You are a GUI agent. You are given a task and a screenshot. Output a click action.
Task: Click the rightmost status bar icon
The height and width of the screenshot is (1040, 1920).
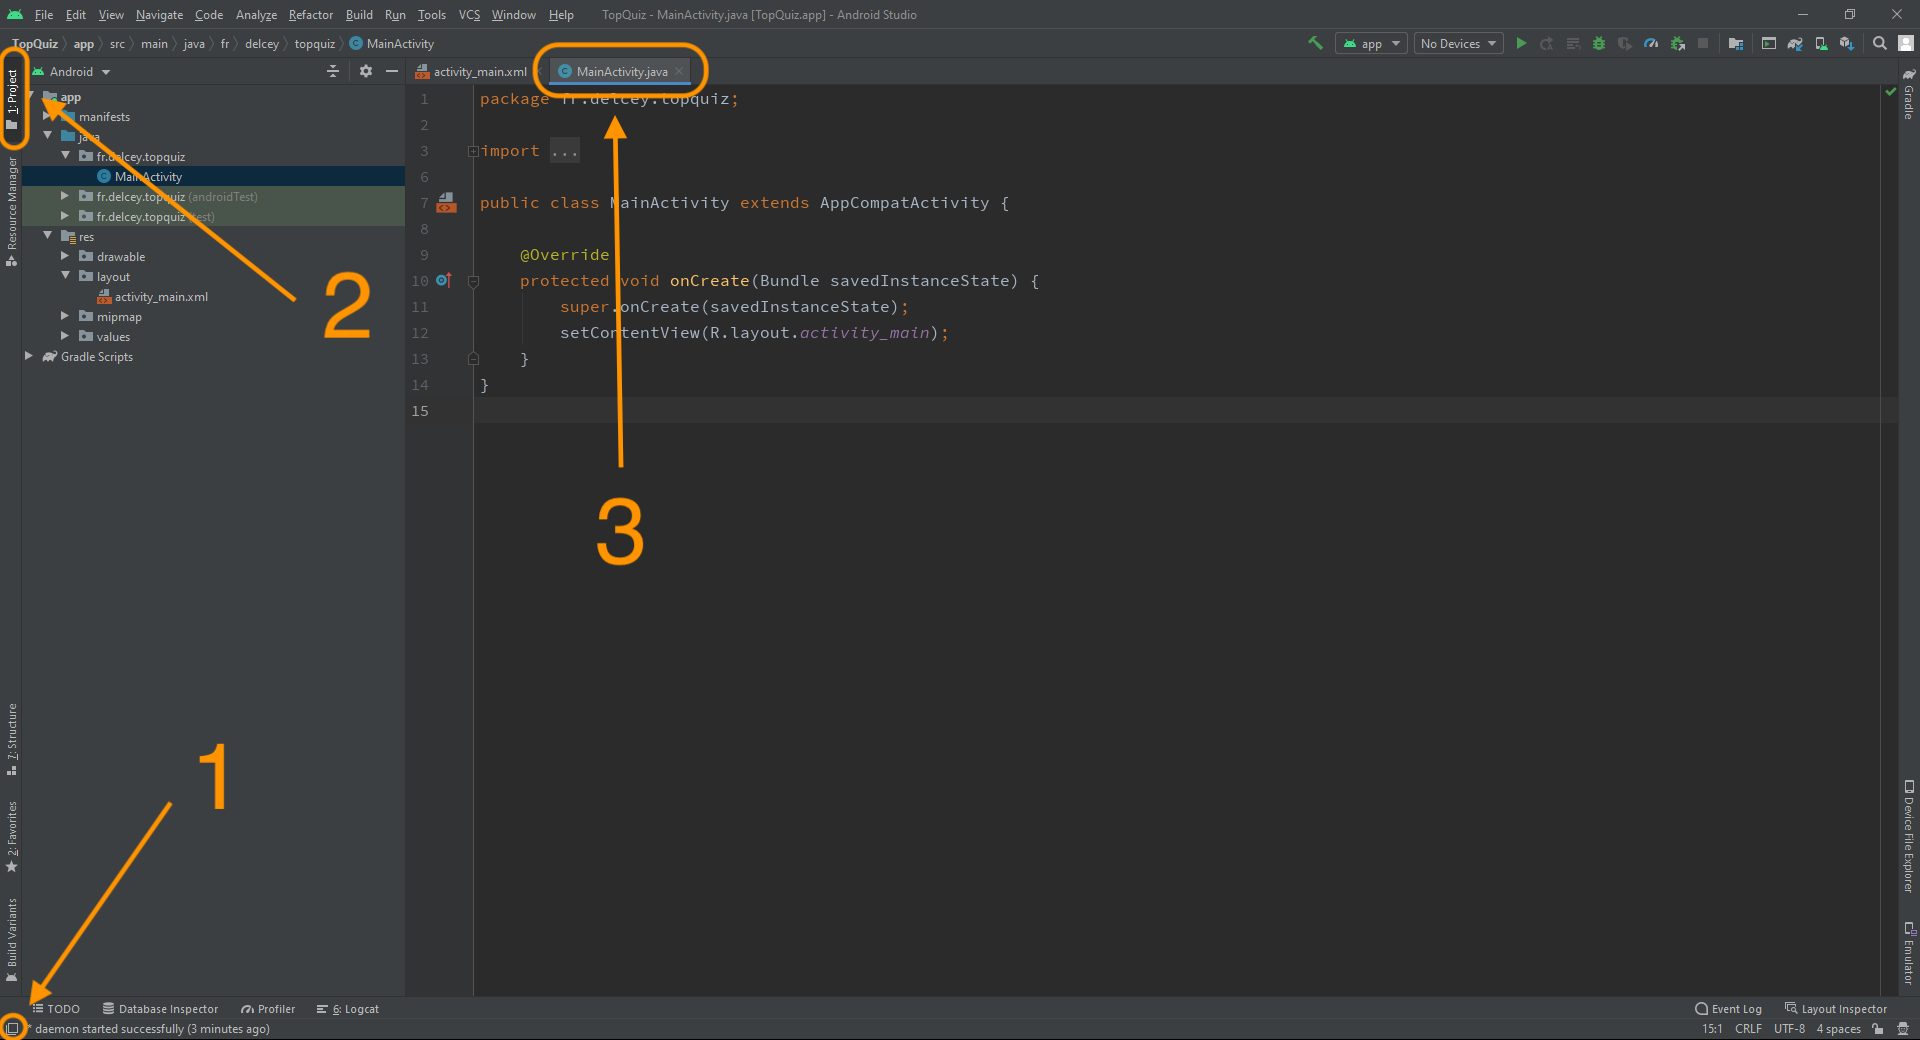click(1903, 1028)
